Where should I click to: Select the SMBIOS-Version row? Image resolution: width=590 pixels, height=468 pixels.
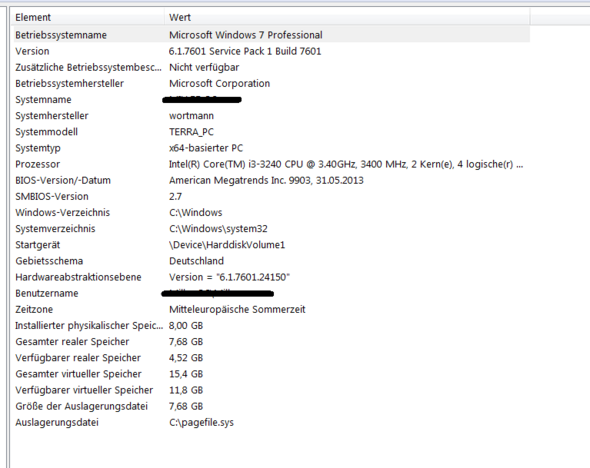coord(271,197)
